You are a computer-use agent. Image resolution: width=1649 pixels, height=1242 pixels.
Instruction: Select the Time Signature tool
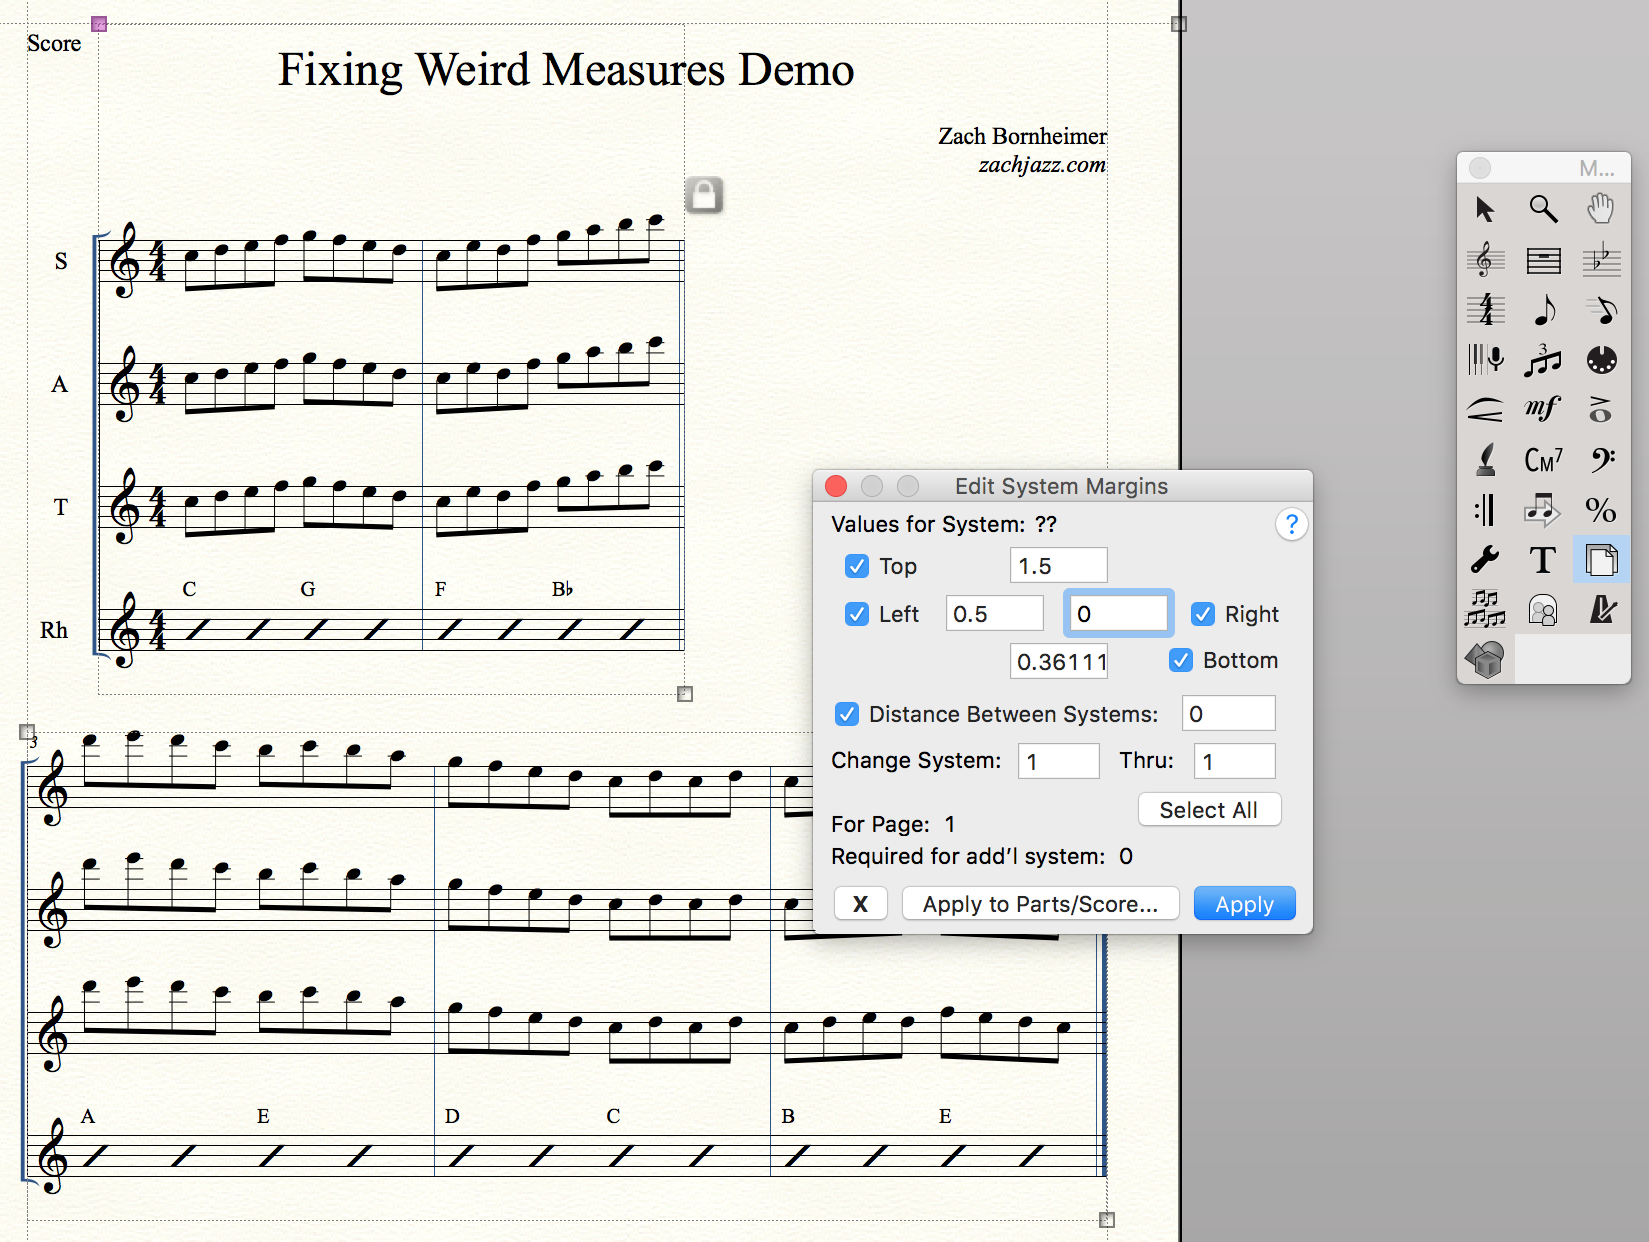click(x=1486, y=310)
